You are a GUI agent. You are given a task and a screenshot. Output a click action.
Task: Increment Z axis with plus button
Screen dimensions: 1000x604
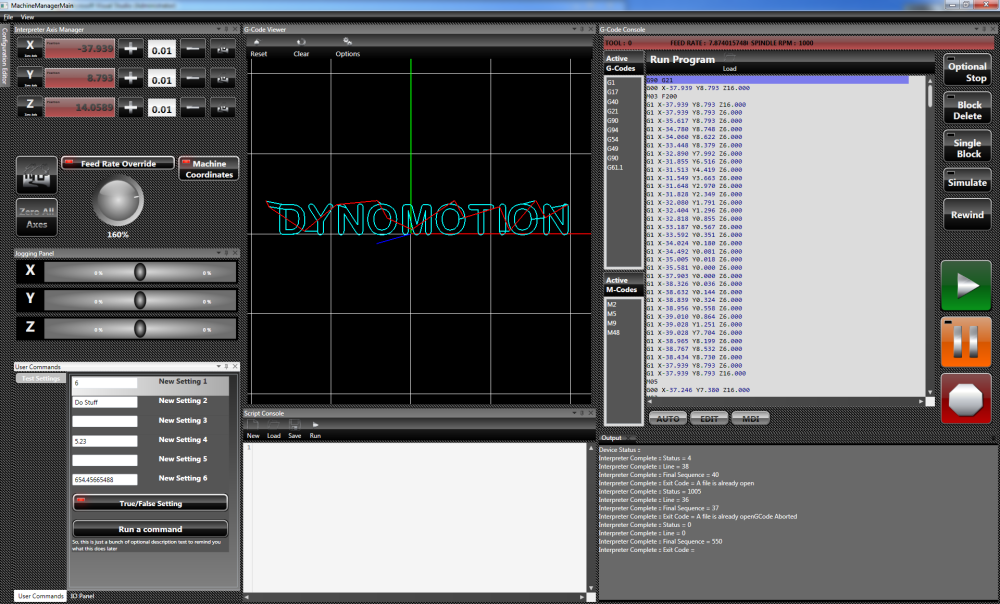click(x=131, y=107)
